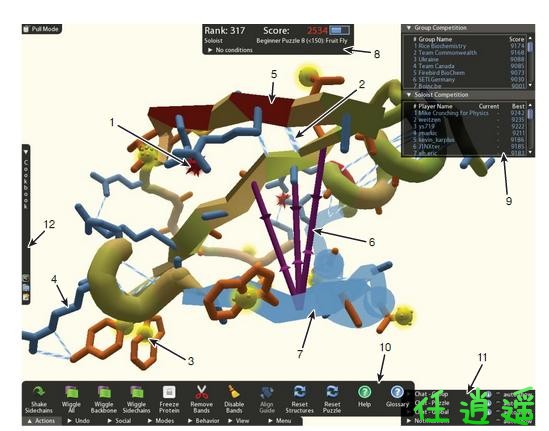Click the Shake Sidechains icon

click(39, 392)
